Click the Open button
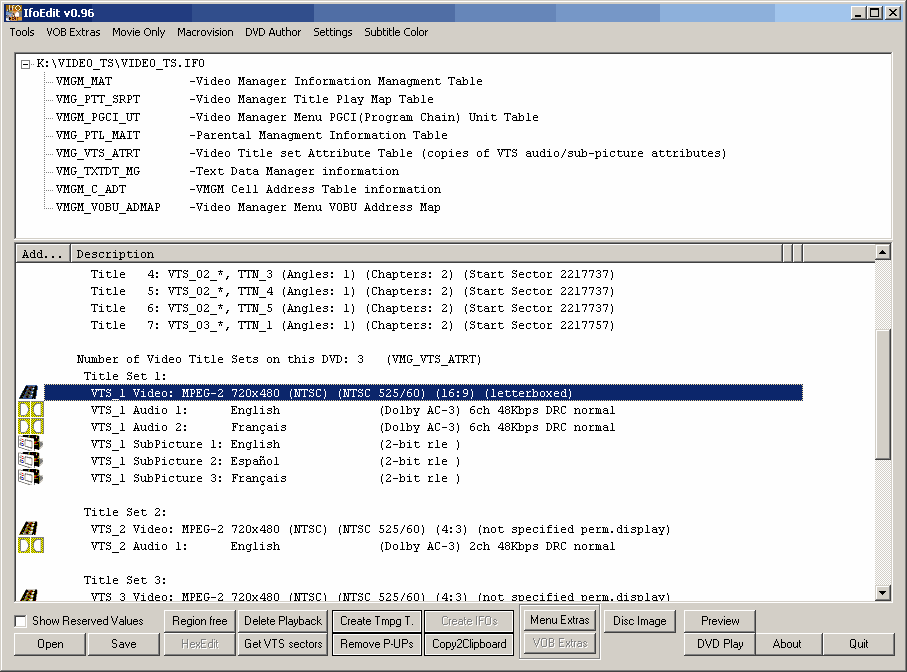907x672 pixels. click(50, 644)
